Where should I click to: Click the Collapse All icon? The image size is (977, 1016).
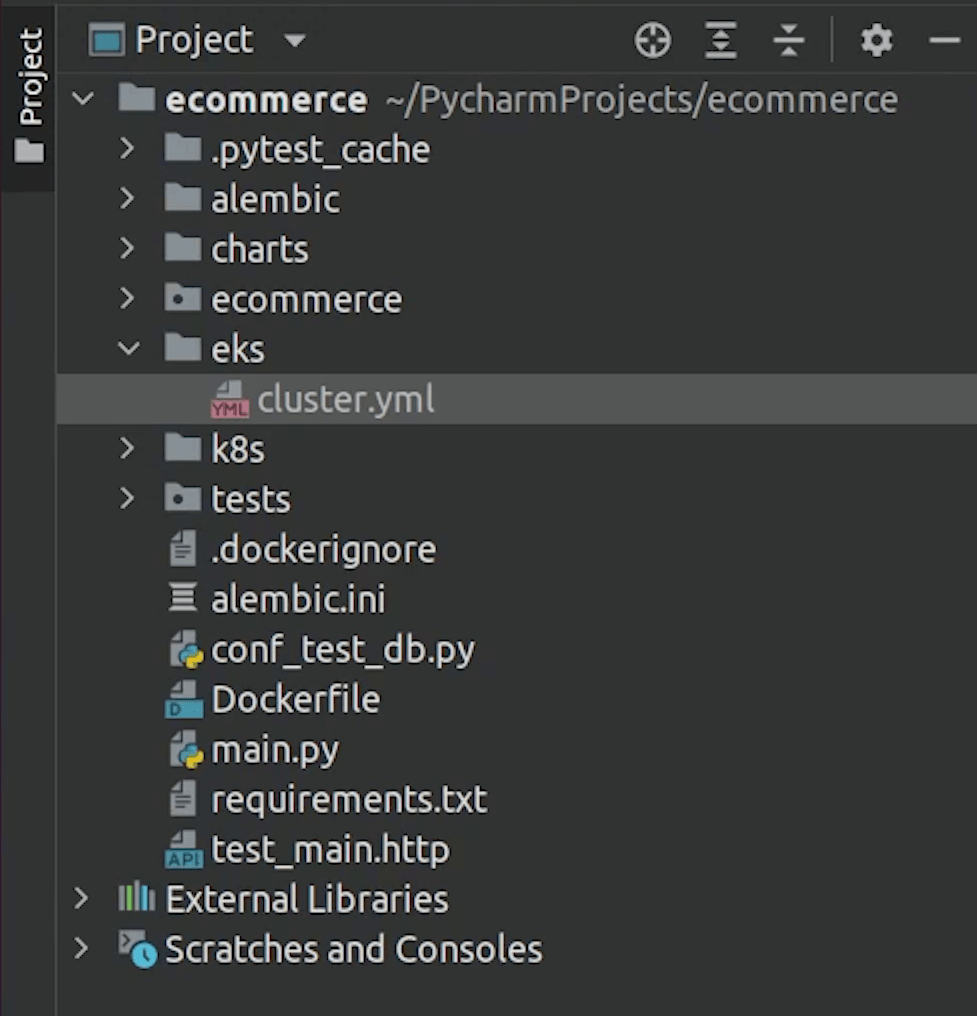click(789, 41)
